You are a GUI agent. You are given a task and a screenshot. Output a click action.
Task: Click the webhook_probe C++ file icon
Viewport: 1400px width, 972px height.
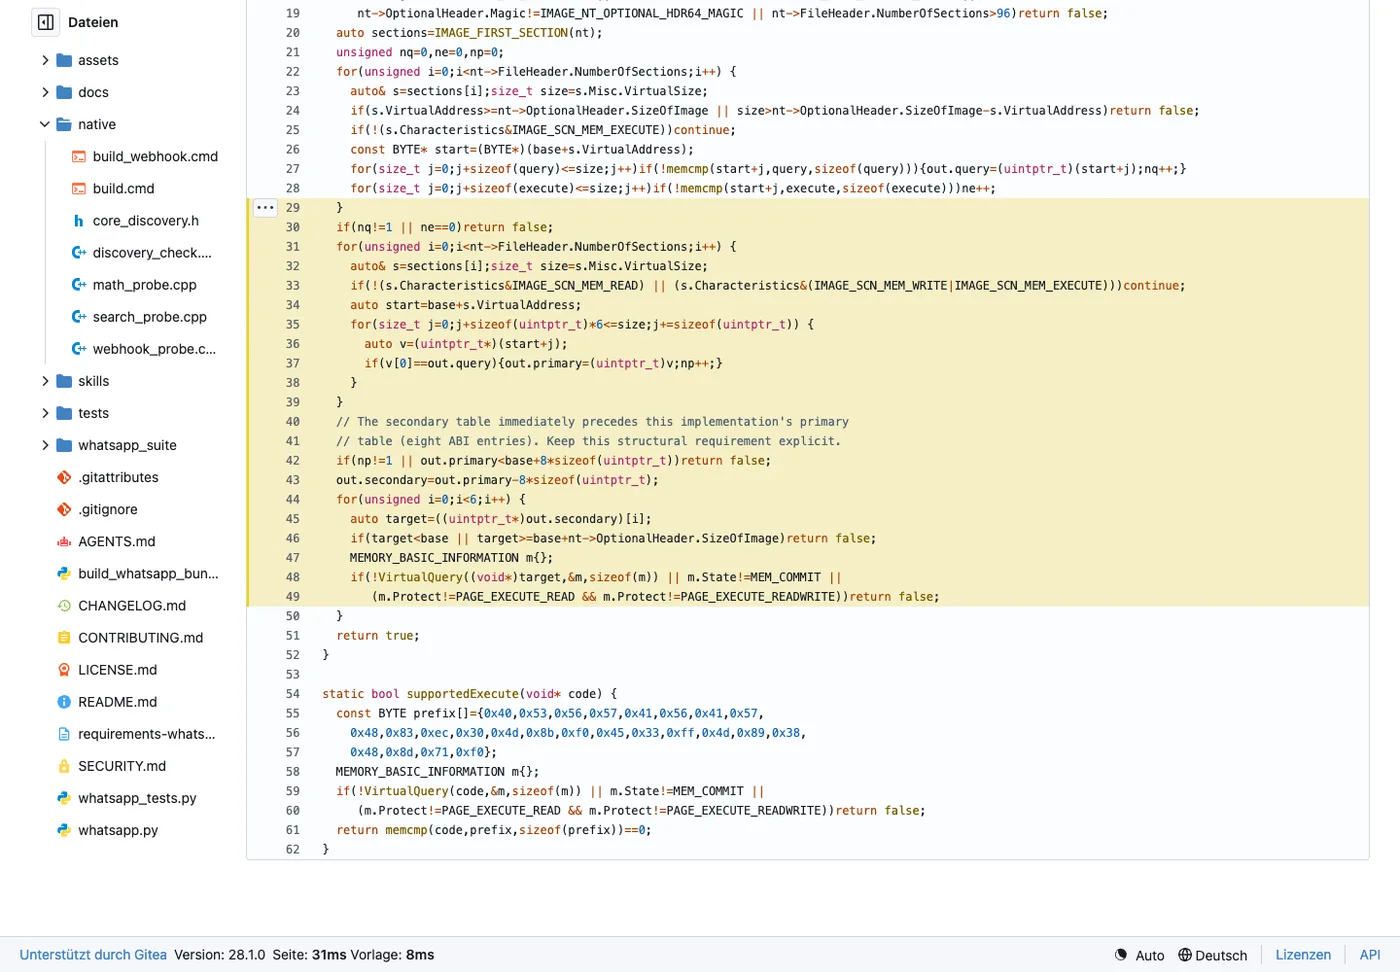pos(79,348)
